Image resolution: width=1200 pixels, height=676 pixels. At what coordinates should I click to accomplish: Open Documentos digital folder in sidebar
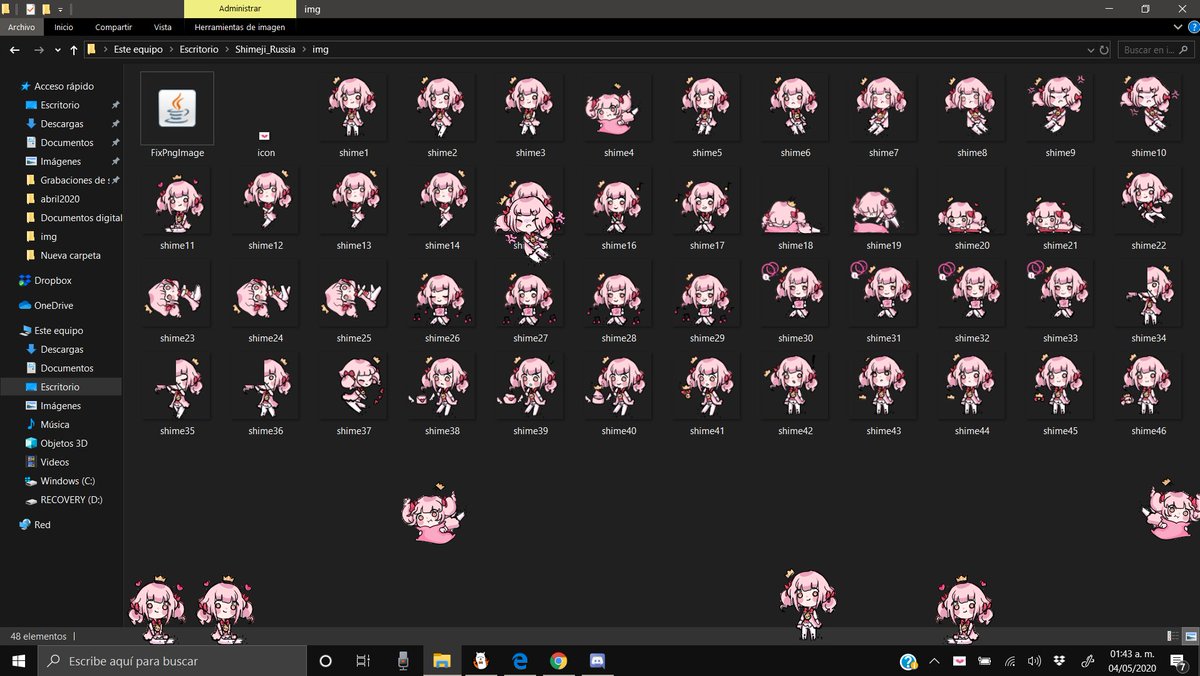[x=81, y=218]
